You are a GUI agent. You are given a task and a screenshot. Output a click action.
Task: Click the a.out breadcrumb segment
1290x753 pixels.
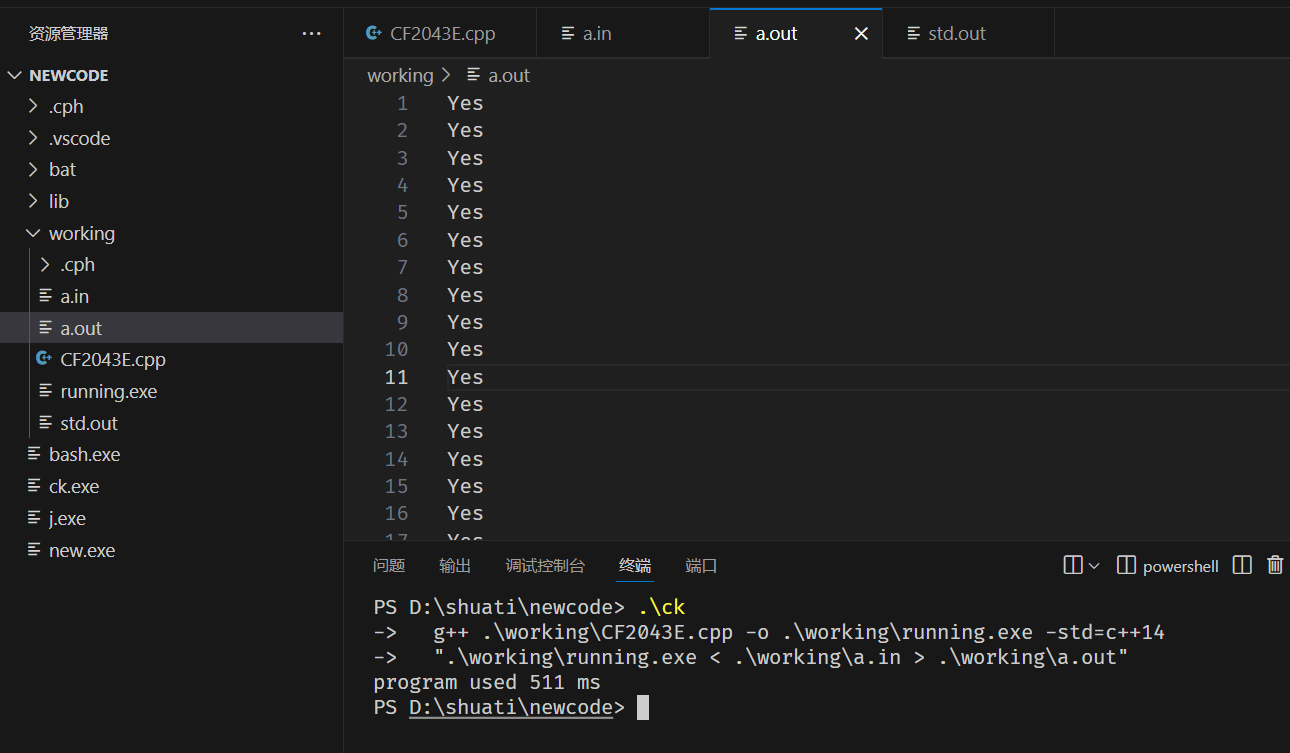click(x=509, y=75)
